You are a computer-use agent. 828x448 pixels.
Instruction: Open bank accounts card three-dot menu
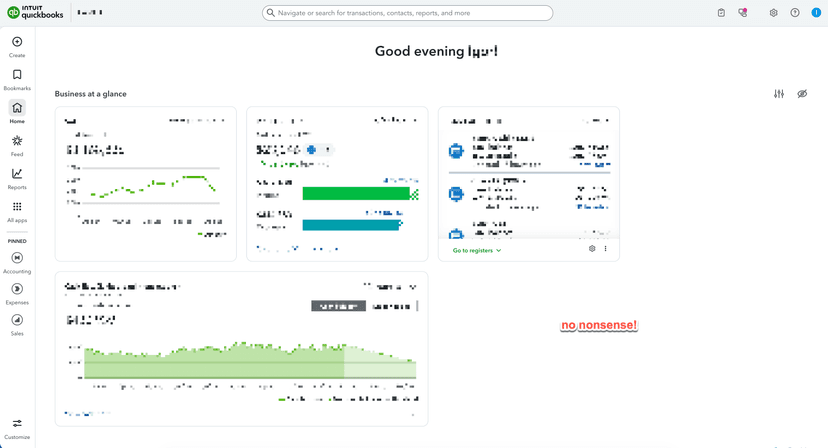tap(605, 248)
